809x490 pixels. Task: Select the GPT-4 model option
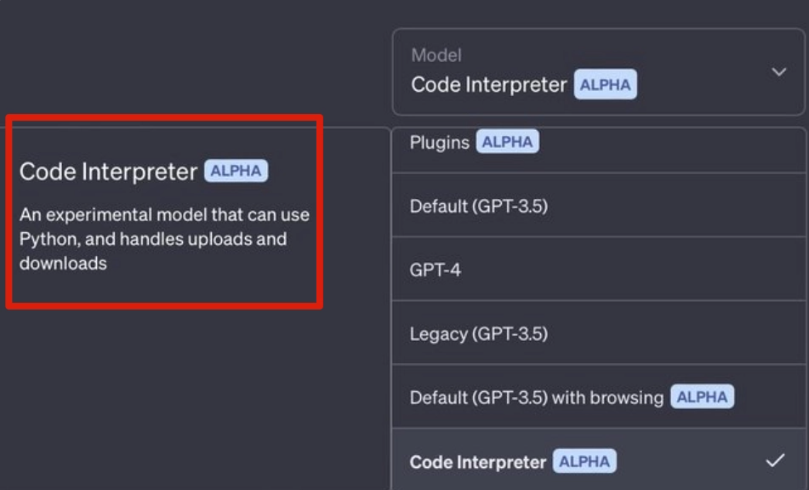(x=435, y=270)
